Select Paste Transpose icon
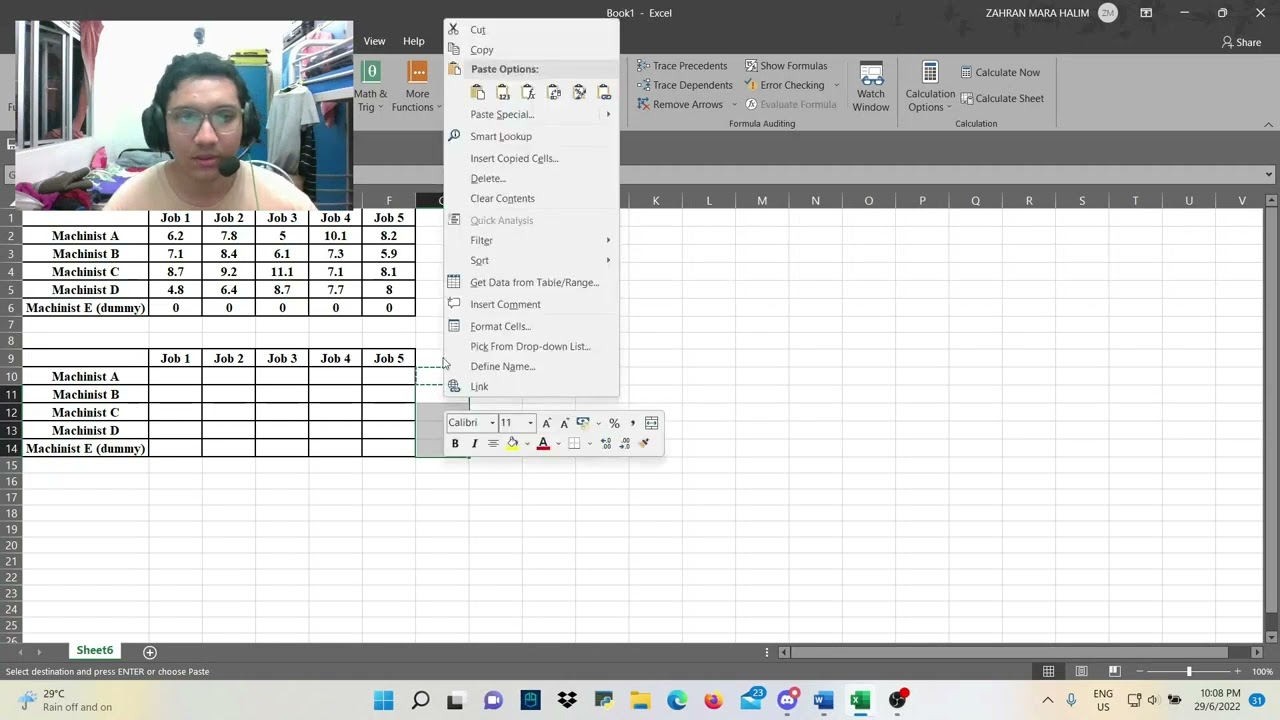Image resolution: width=1280 pixels, height=720 pixels. (x=554, y=92)
